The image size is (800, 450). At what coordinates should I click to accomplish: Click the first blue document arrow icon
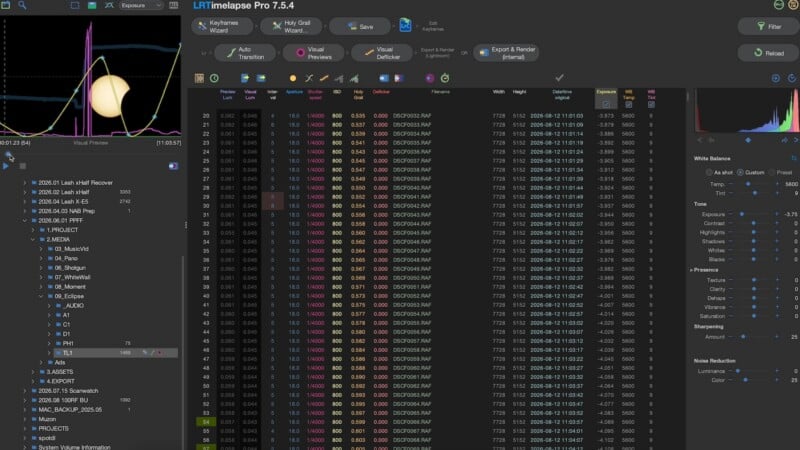click(245, 78)
